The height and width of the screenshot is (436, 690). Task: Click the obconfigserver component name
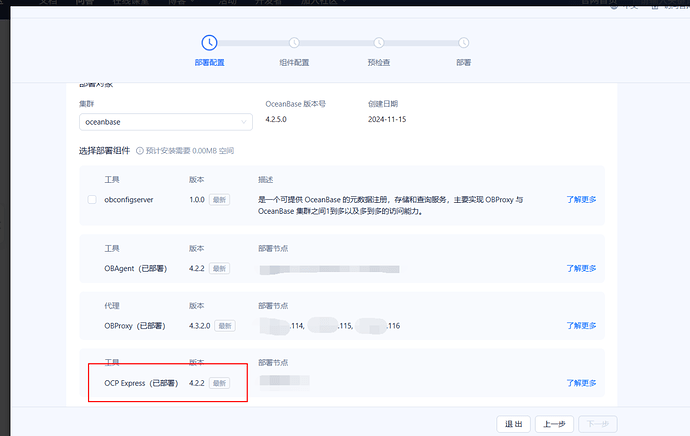[128, 200]
